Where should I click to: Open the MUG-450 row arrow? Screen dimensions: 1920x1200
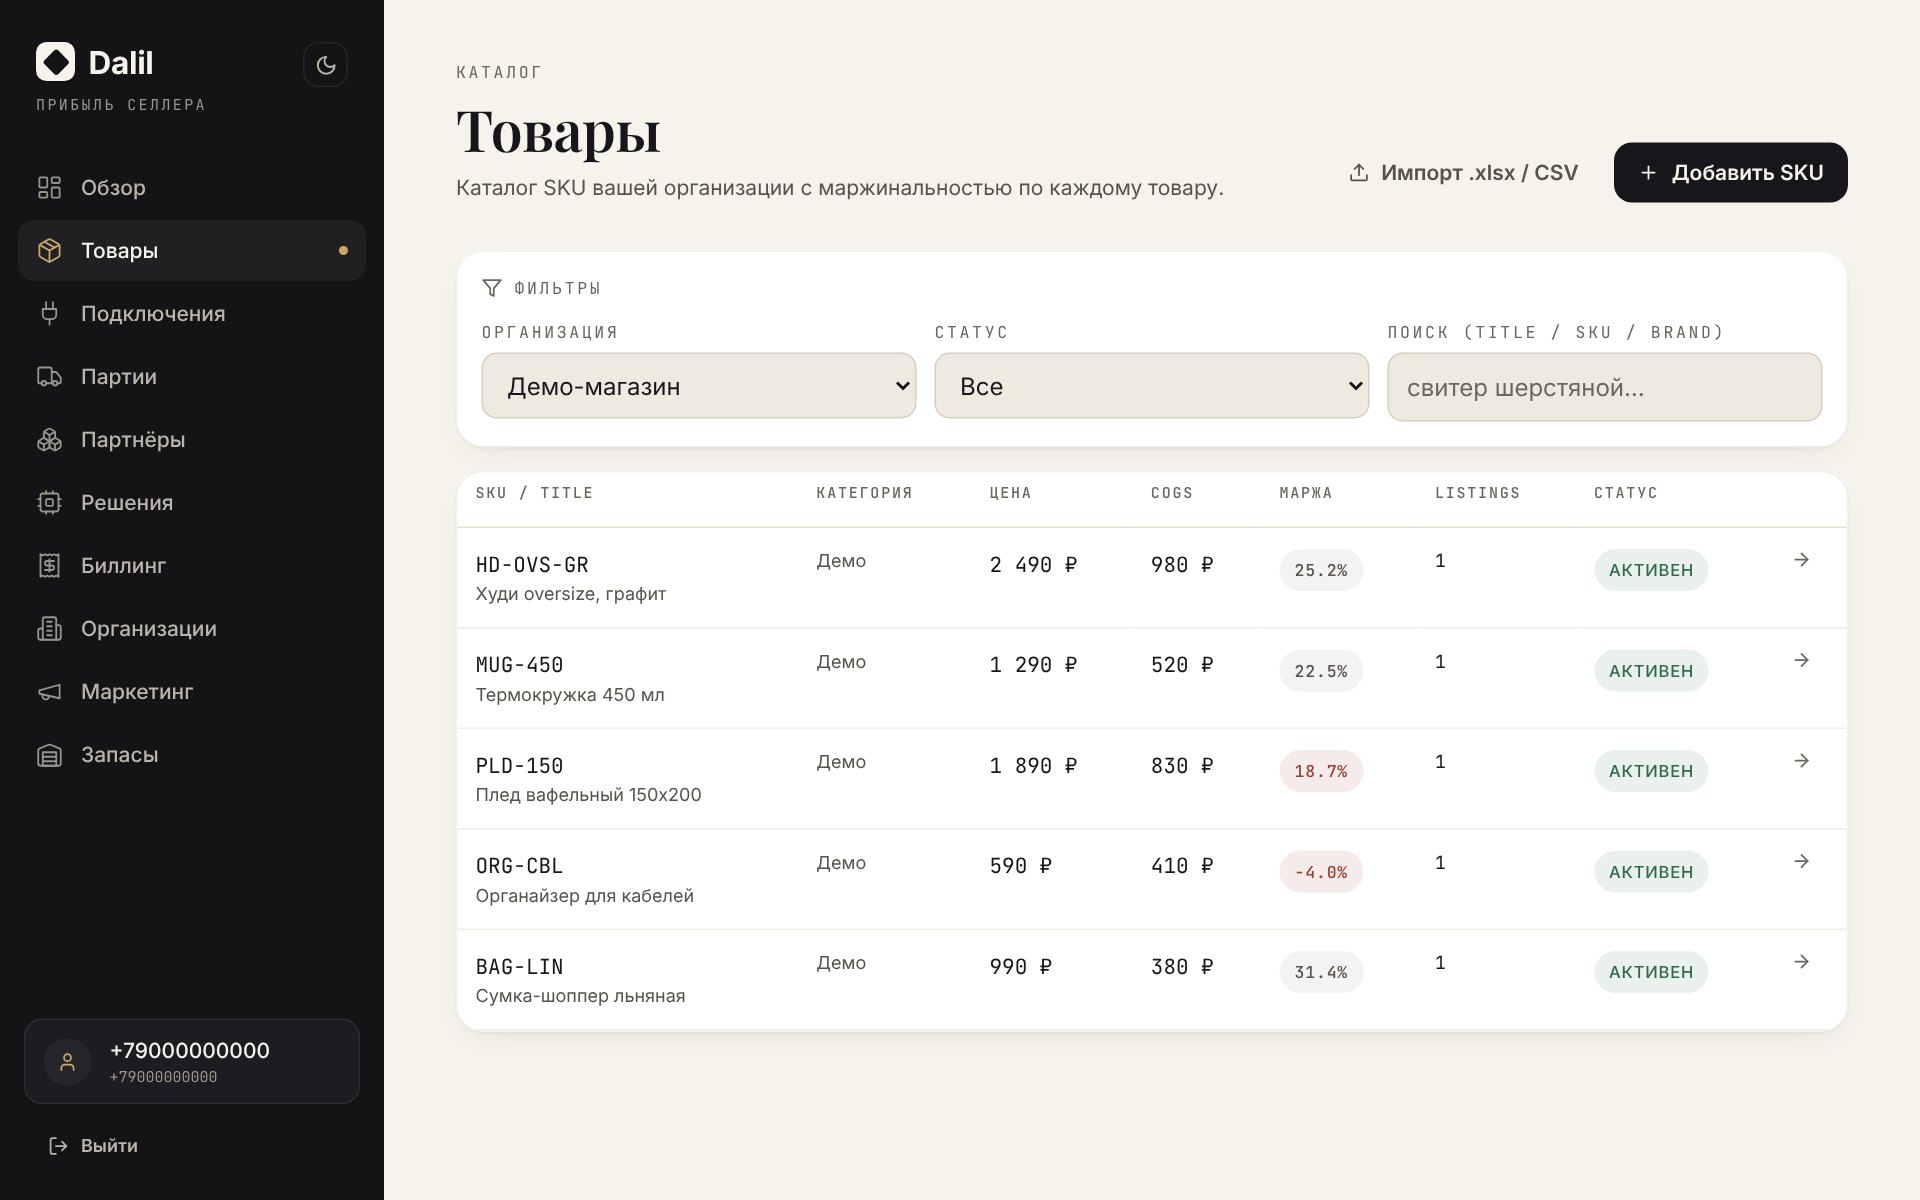pos(1801,661)
